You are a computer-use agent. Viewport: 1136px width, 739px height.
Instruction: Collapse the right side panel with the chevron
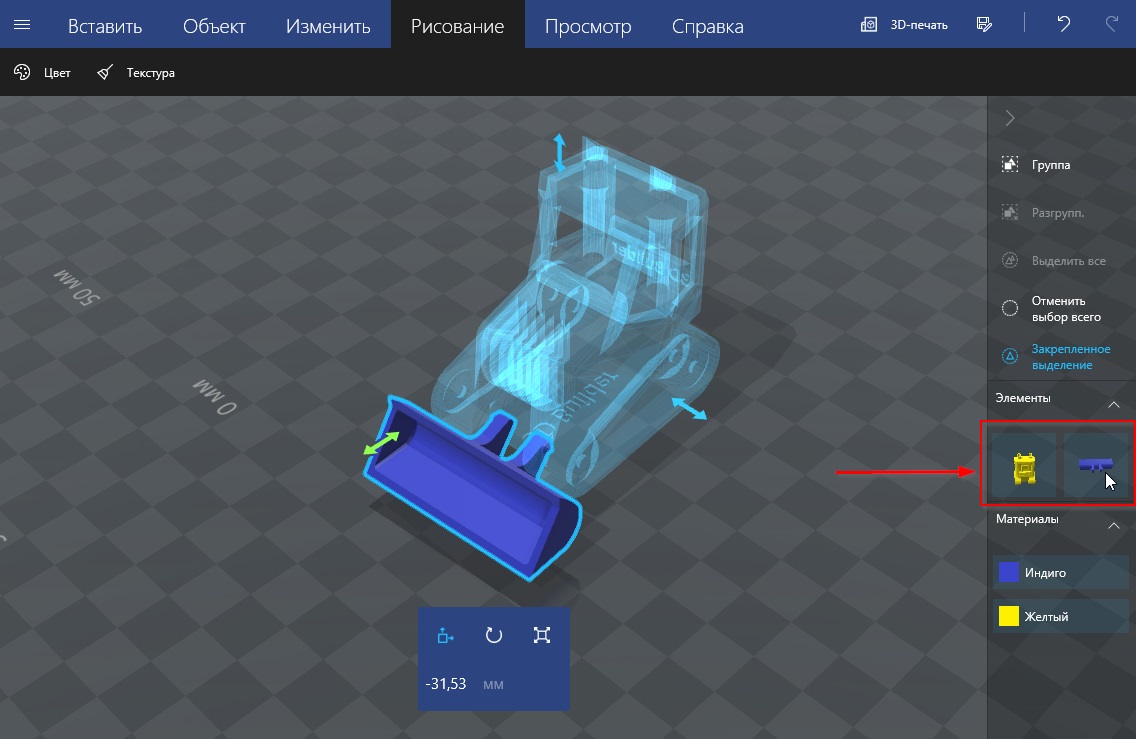pyautogui.click(x=1010, y=118)
